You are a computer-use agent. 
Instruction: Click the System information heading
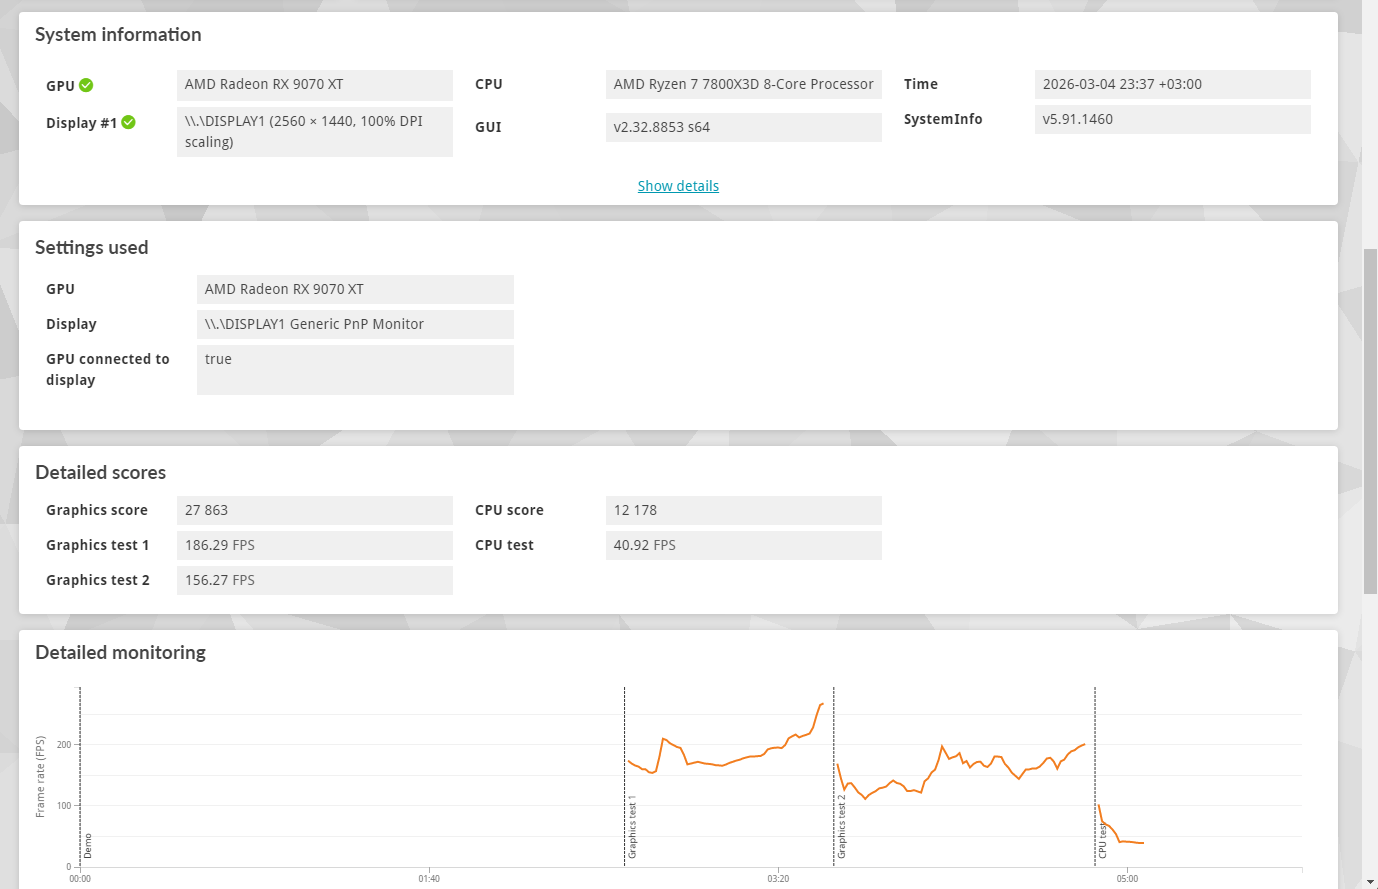pyautogui.click(x=118, y=34)
